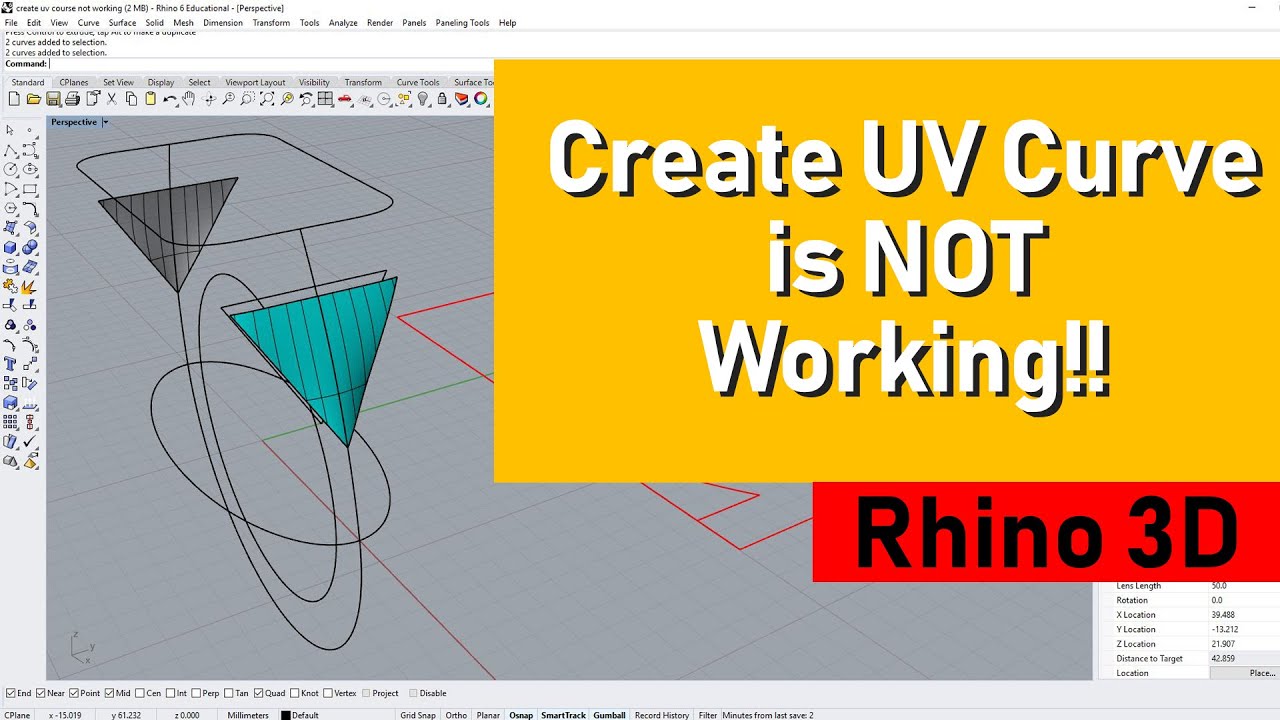Open the Curve menu
This screenshot has width=1280, height=720.
click(x=88, y=23)
